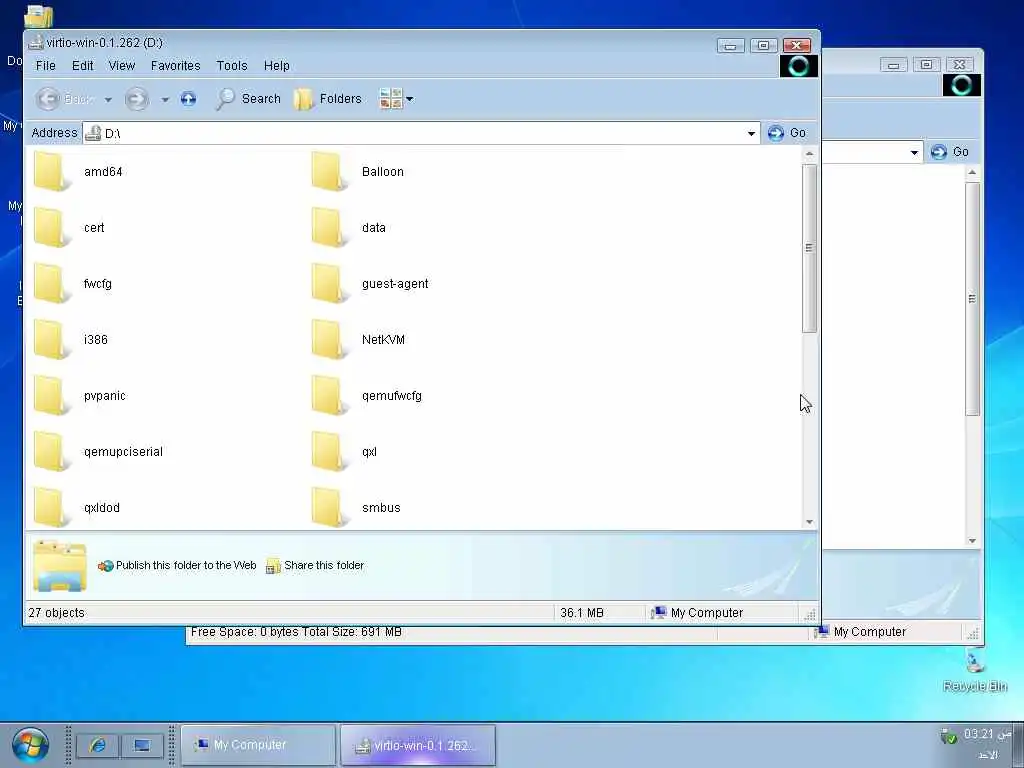Screen dimensions: 1024x768
Task: Select the qemupciserial folder icon
Action: coord(51,452)
